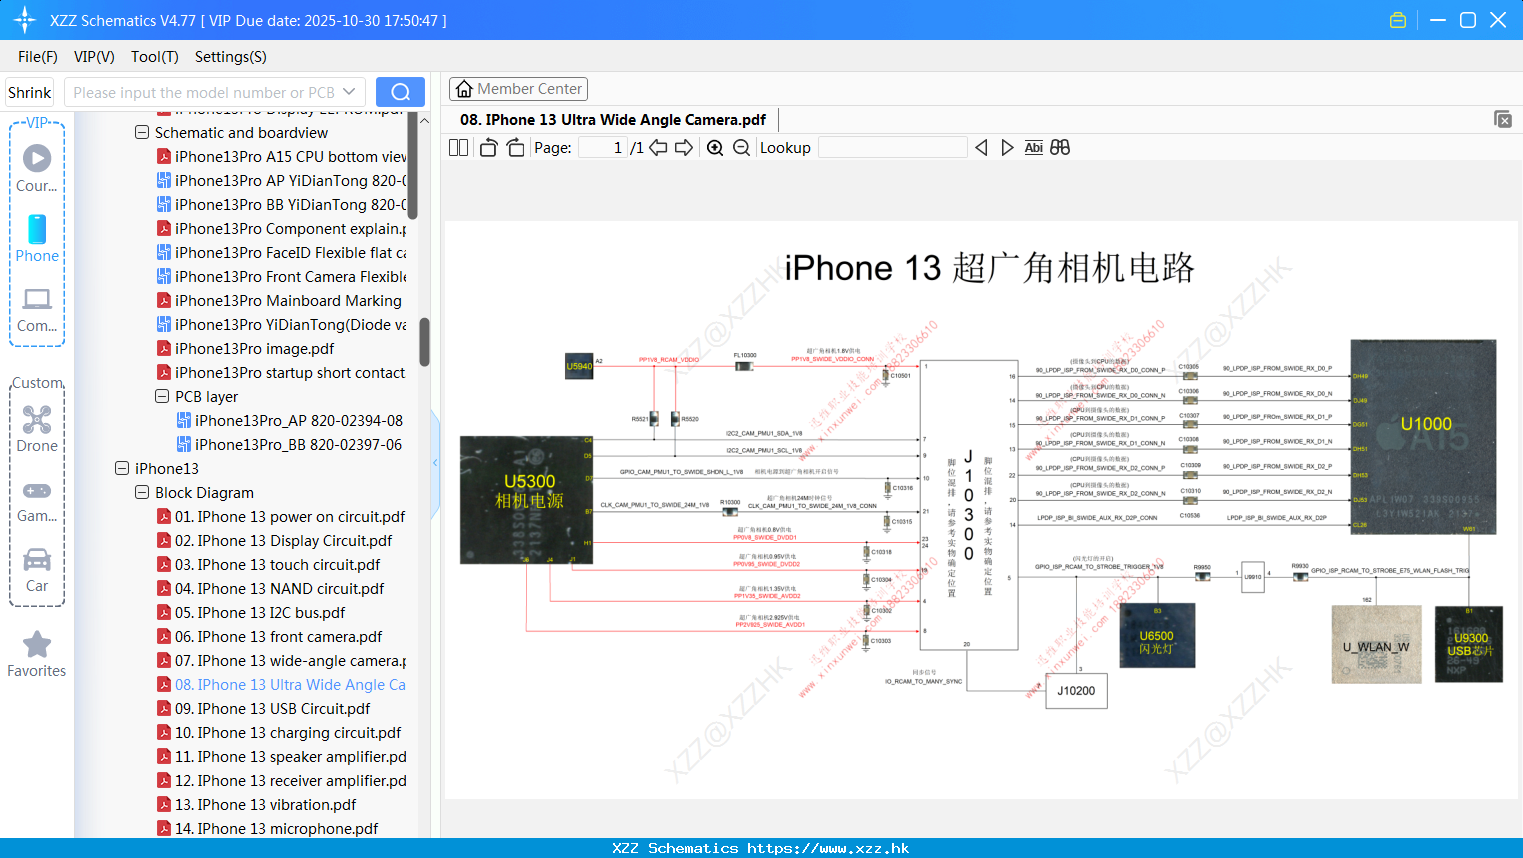Toggle the two-page split view icon
This screenshot has width=1523, height=858.
[458, 148]
